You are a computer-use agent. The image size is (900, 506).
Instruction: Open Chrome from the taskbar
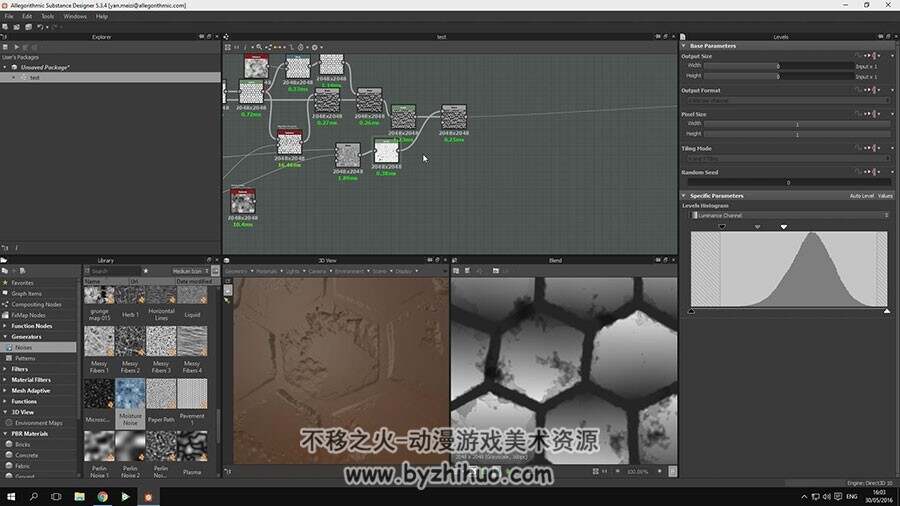102,497
